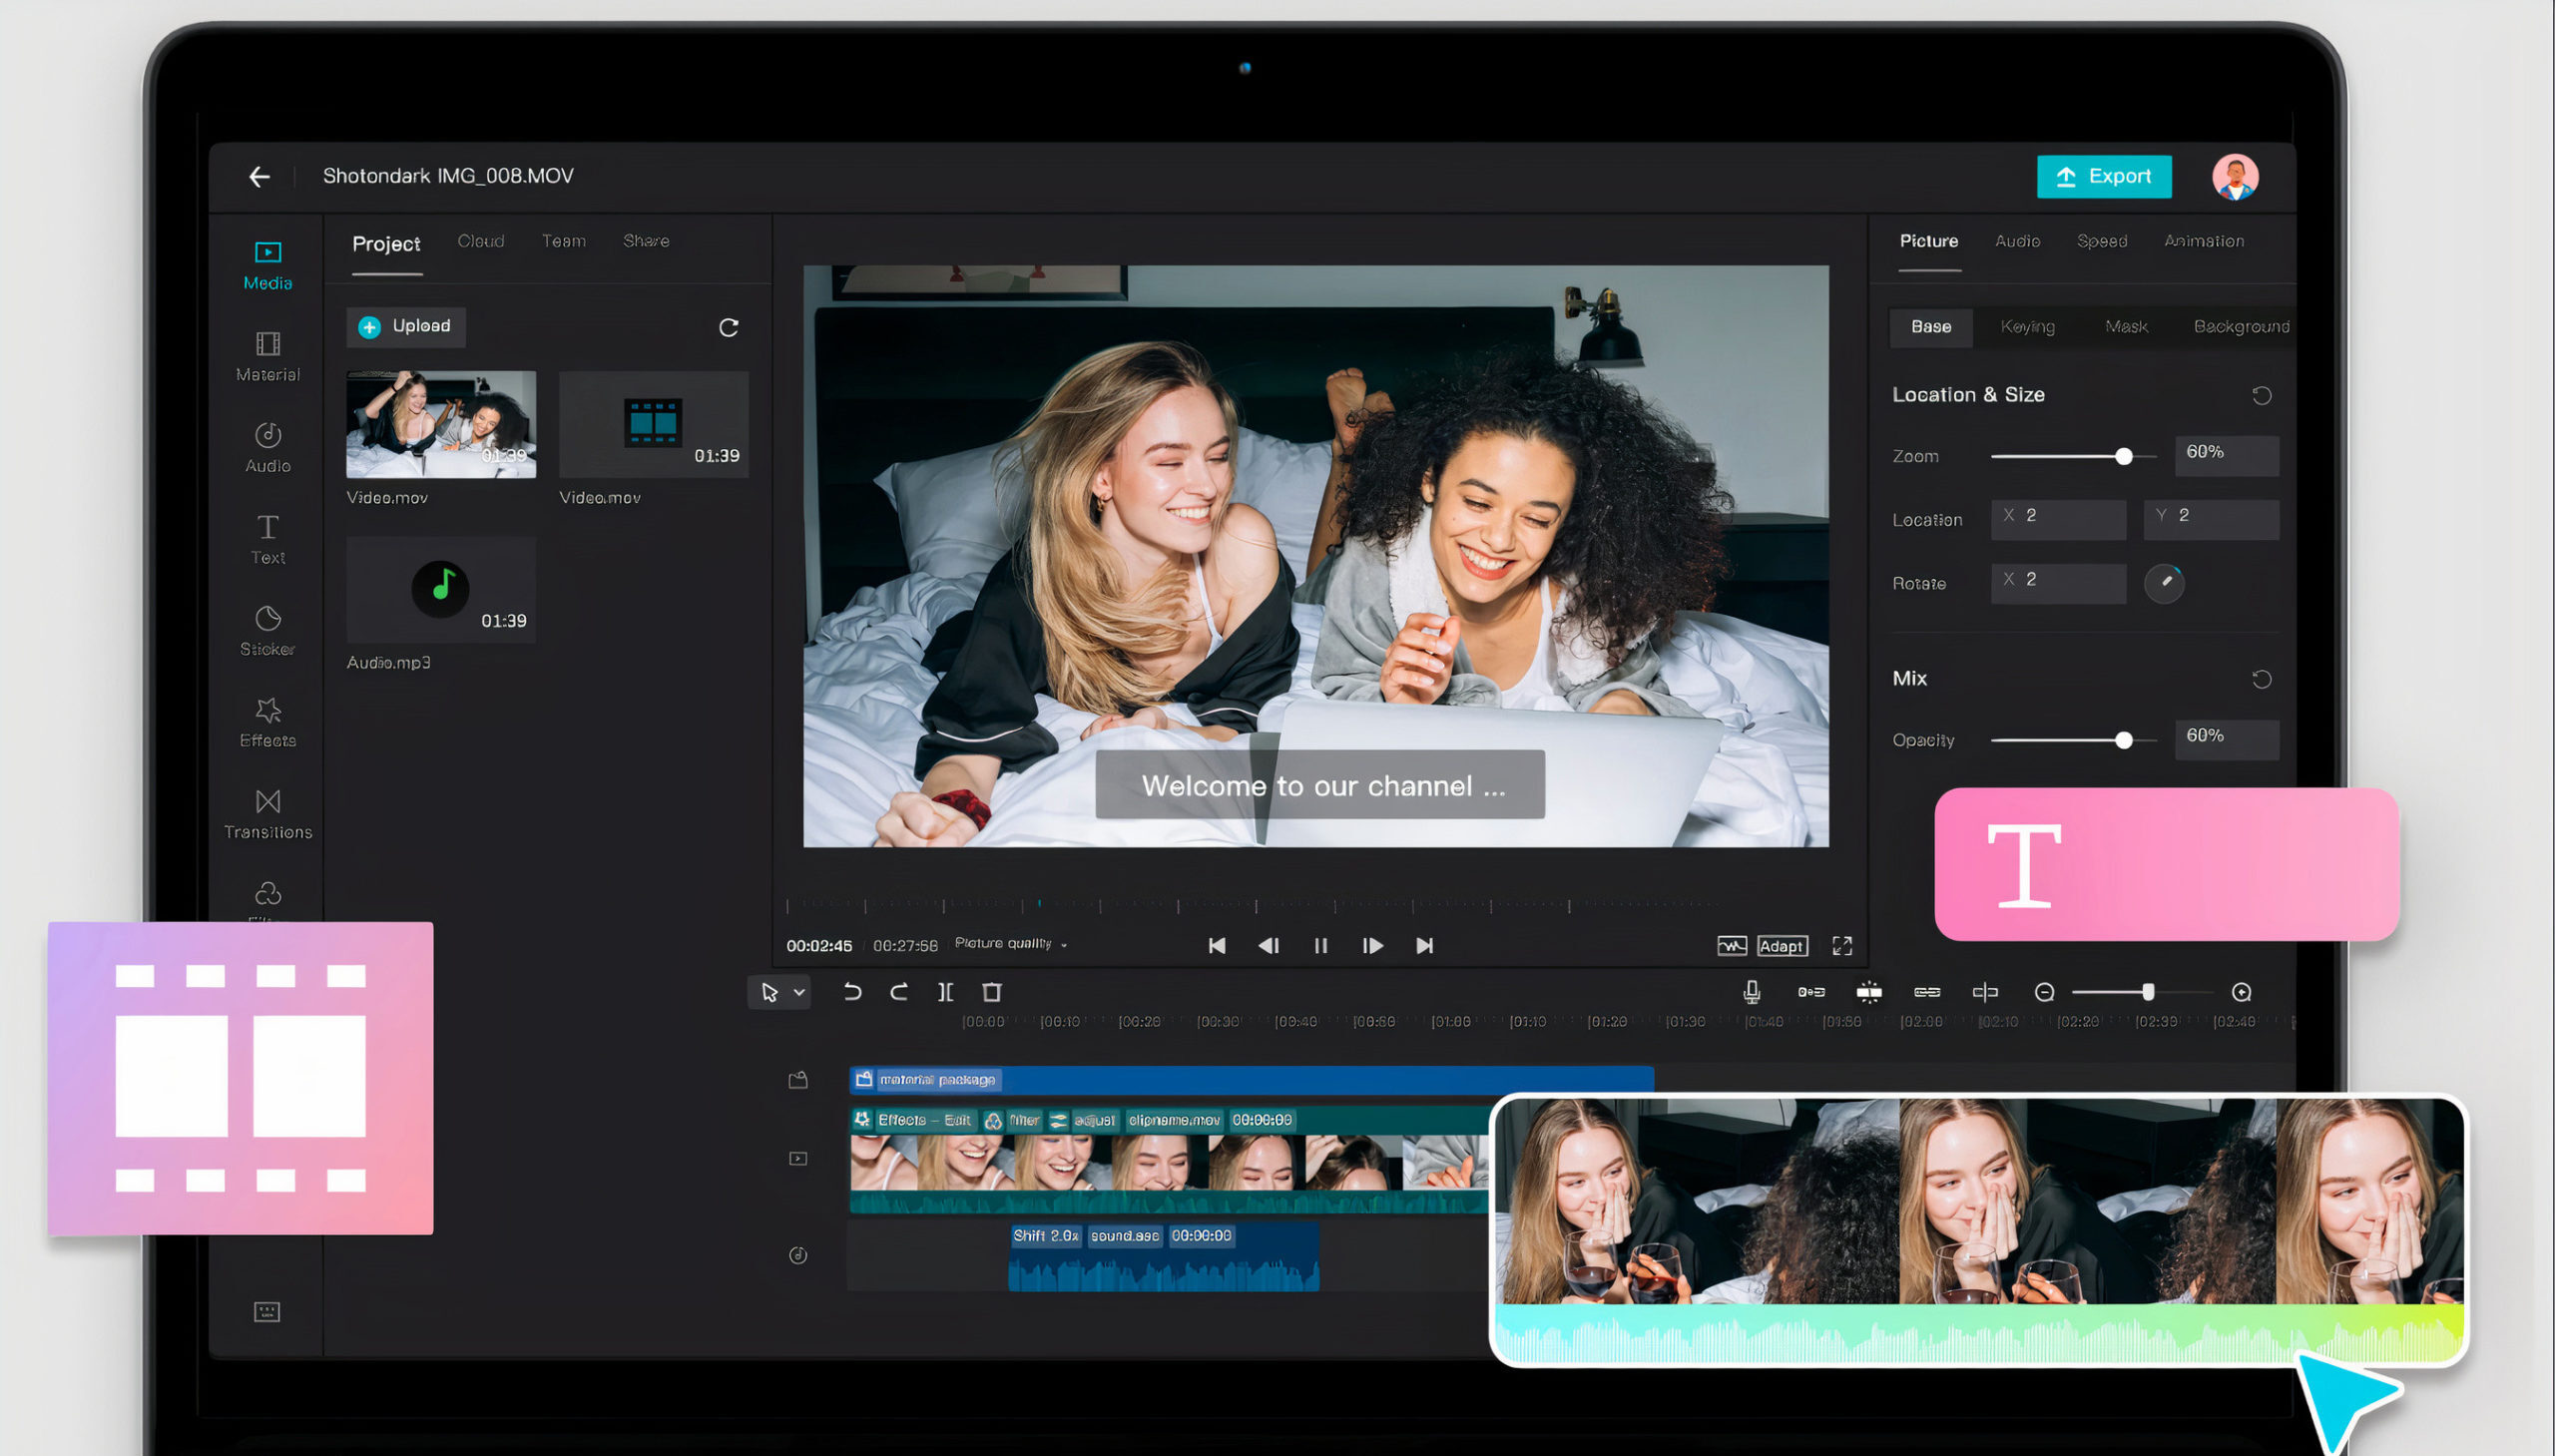Reset Location & Size settings

(2261, 396)
